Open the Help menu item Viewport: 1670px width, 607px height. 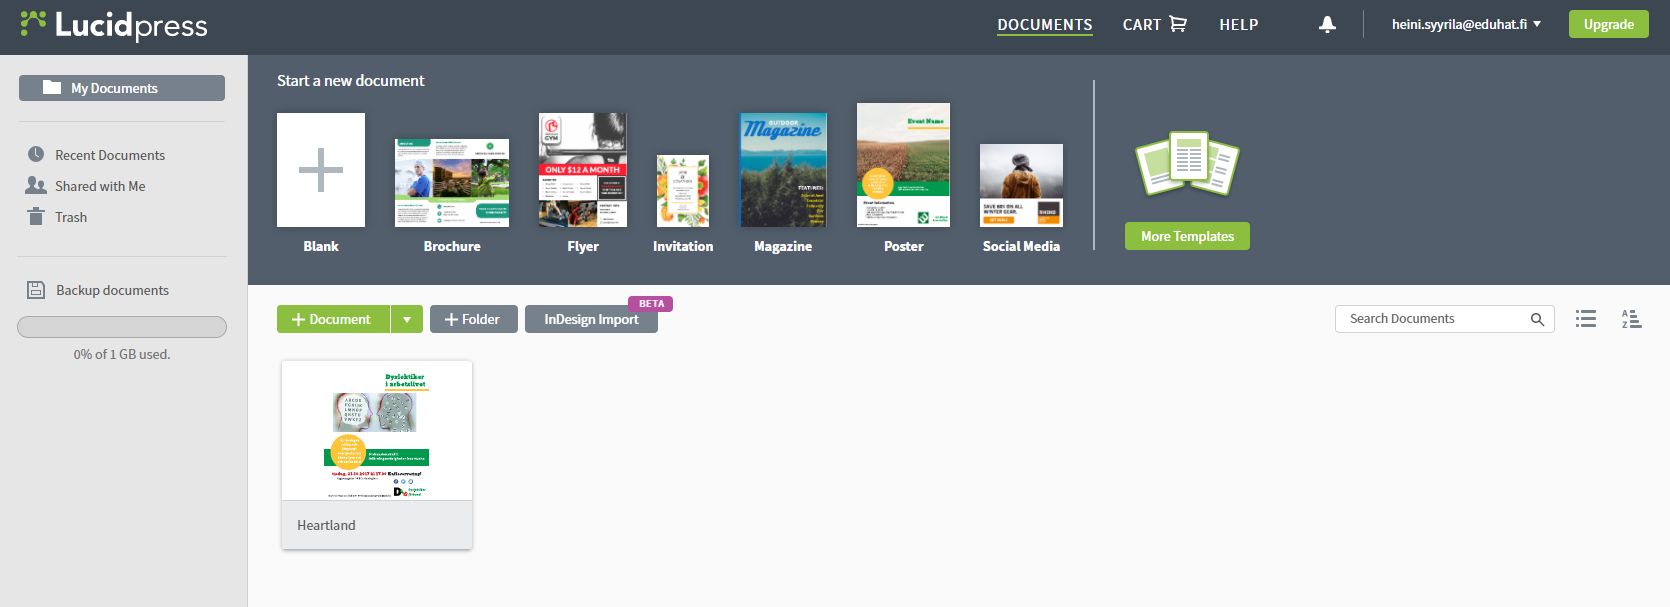click(1238, 25)
